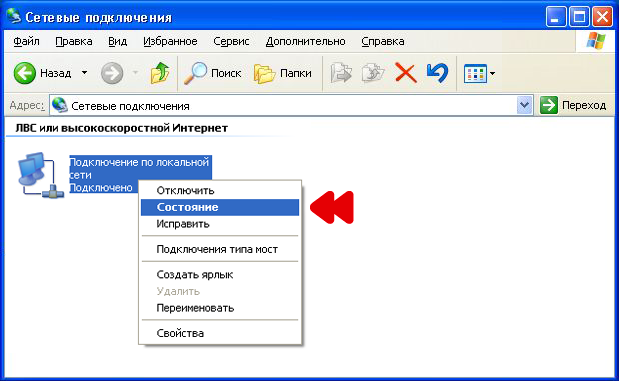
Task: Open the Дополнительно menu
Action: coord(306,41)
